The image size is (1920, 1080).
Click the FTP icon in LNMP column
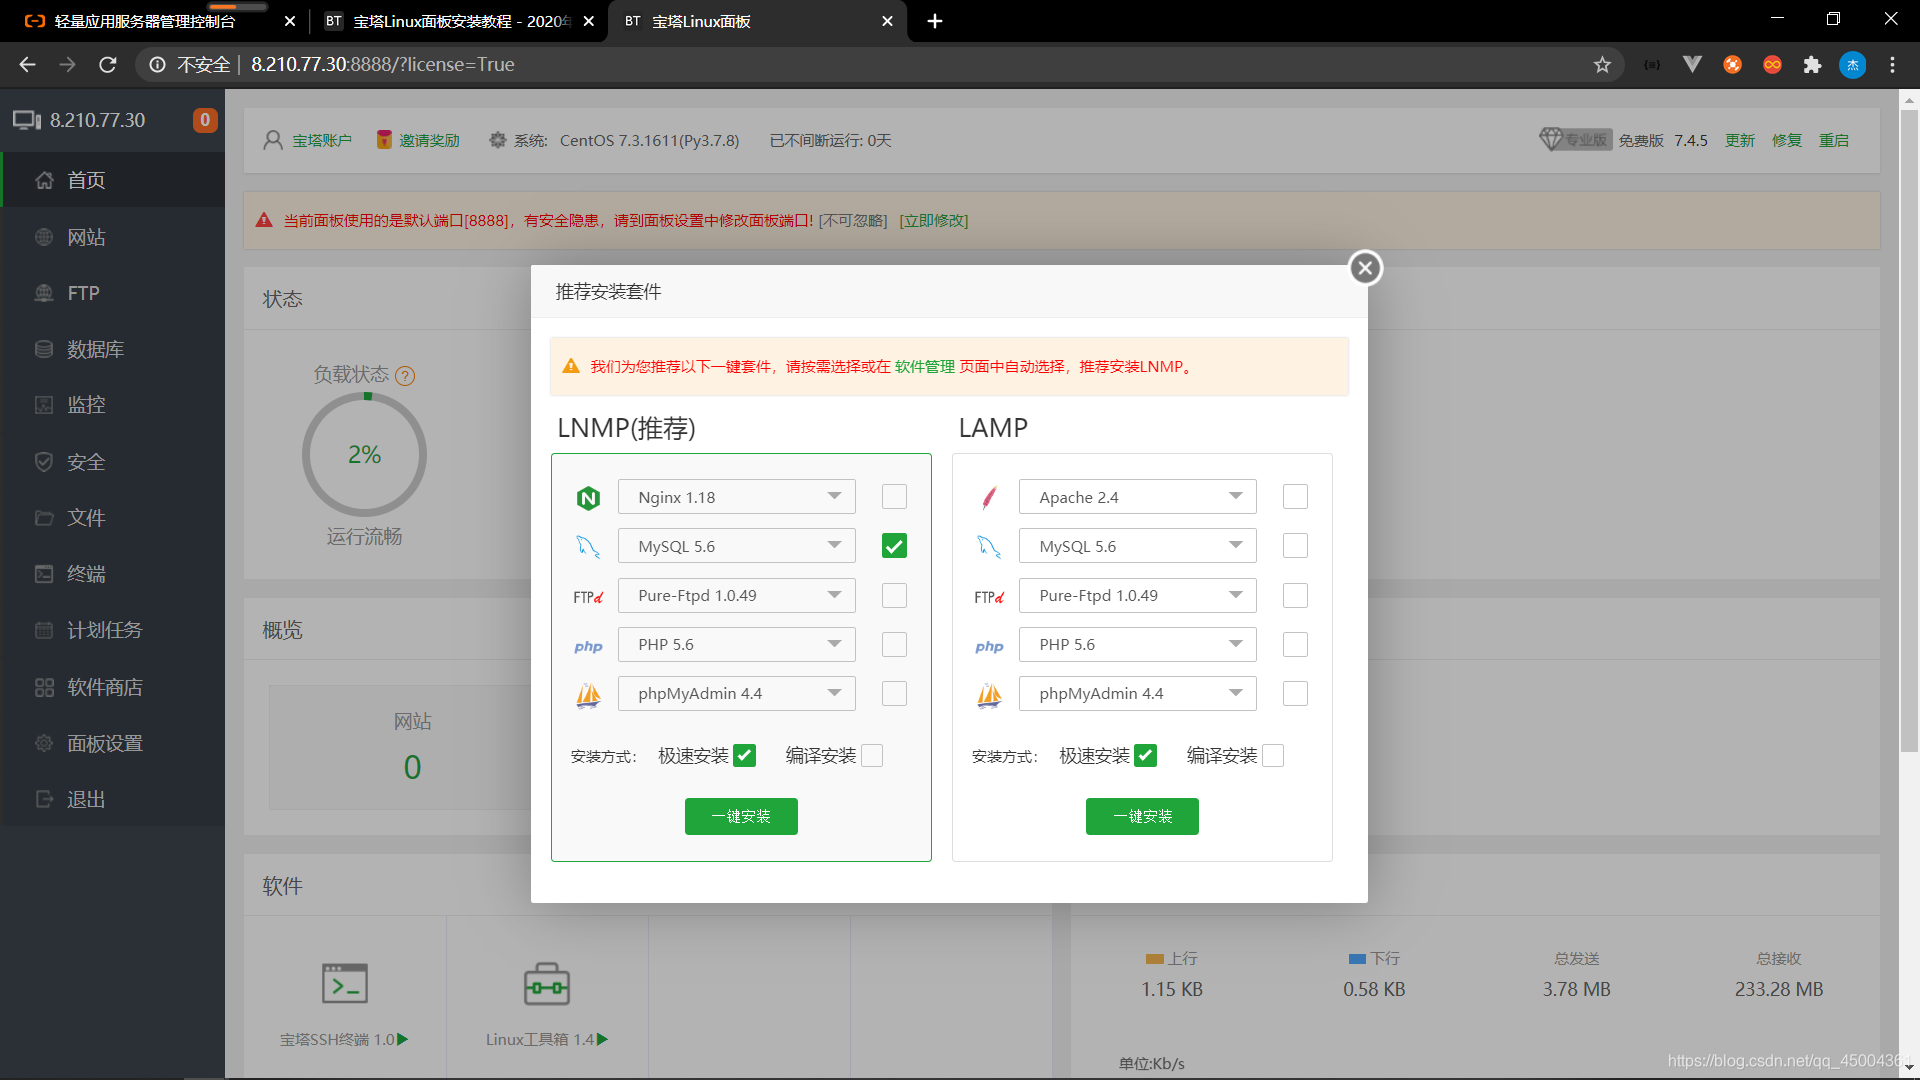click(x=588, y=597)
